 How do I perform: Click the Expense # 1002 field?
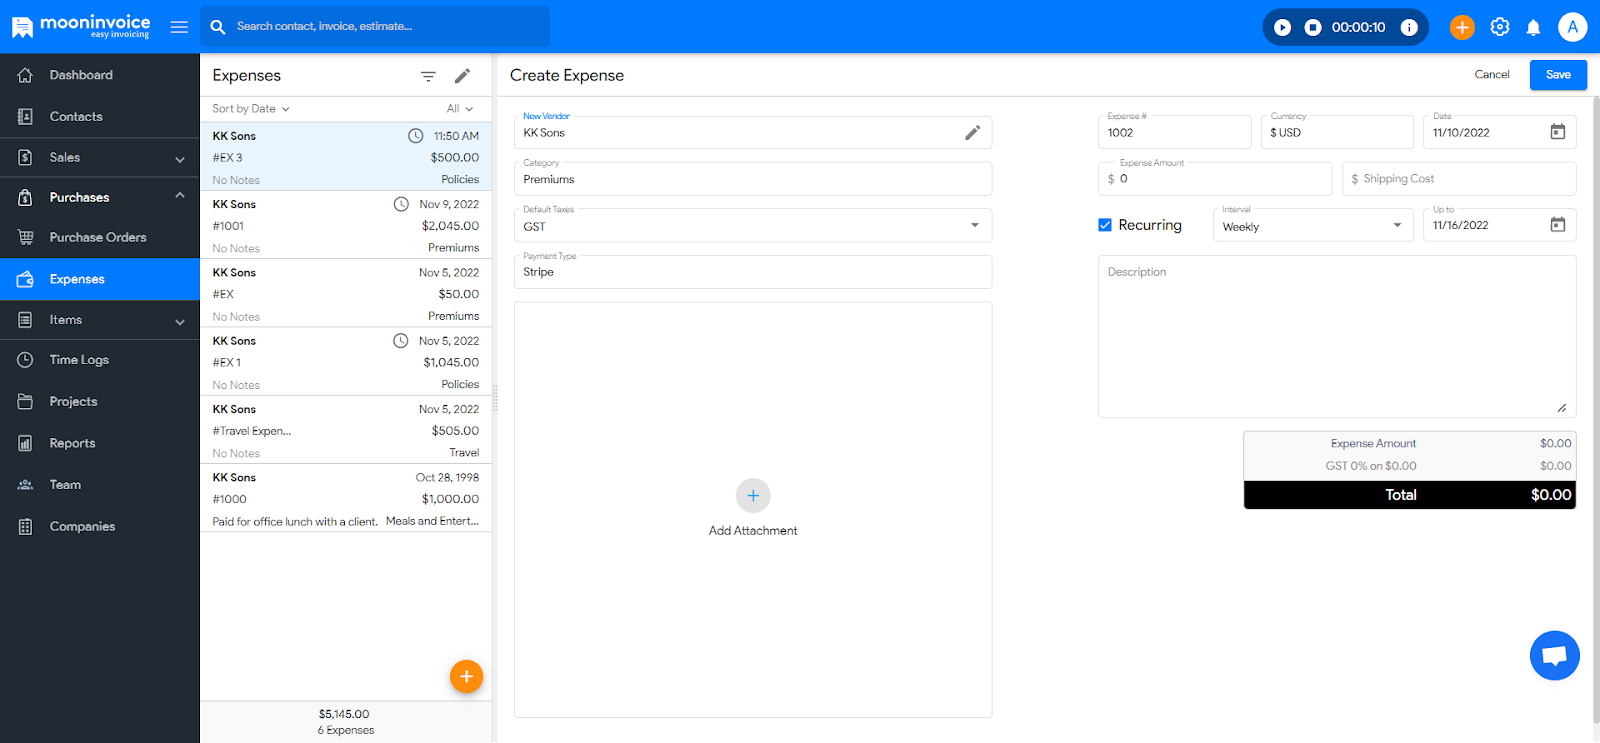[x=1174, y=132]
